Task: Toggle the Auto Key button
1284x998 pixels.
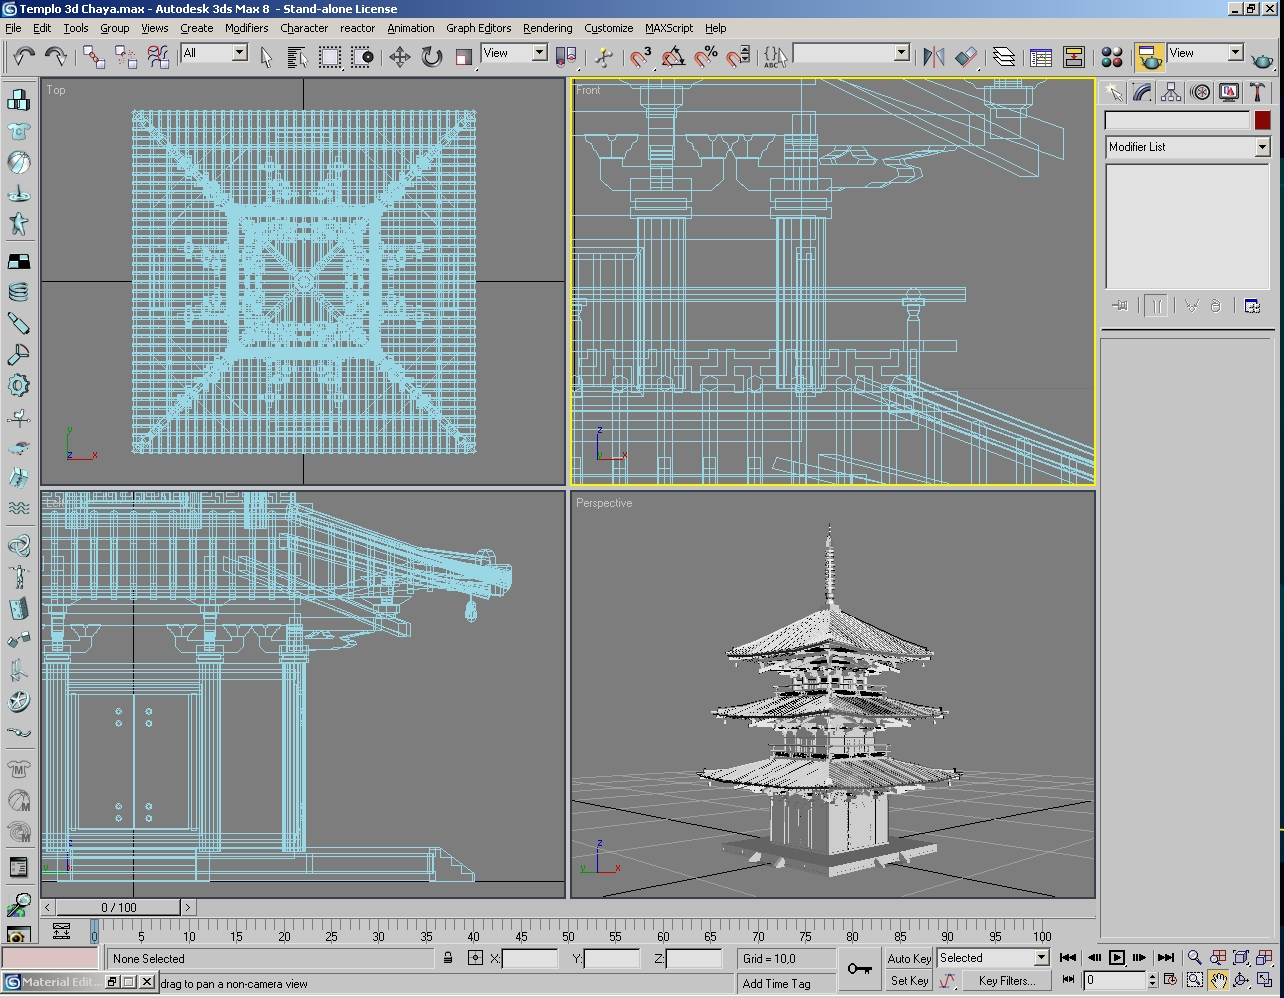Action: pyautogui.click(x=909, y=958)
